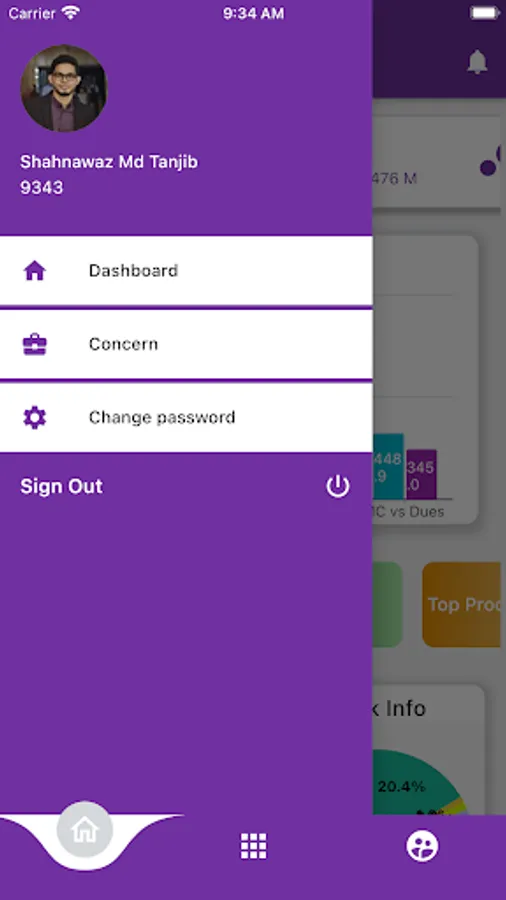The image size is (506, 900).
Task: Click the Sign Out text
Action: [x=61, y=486]
